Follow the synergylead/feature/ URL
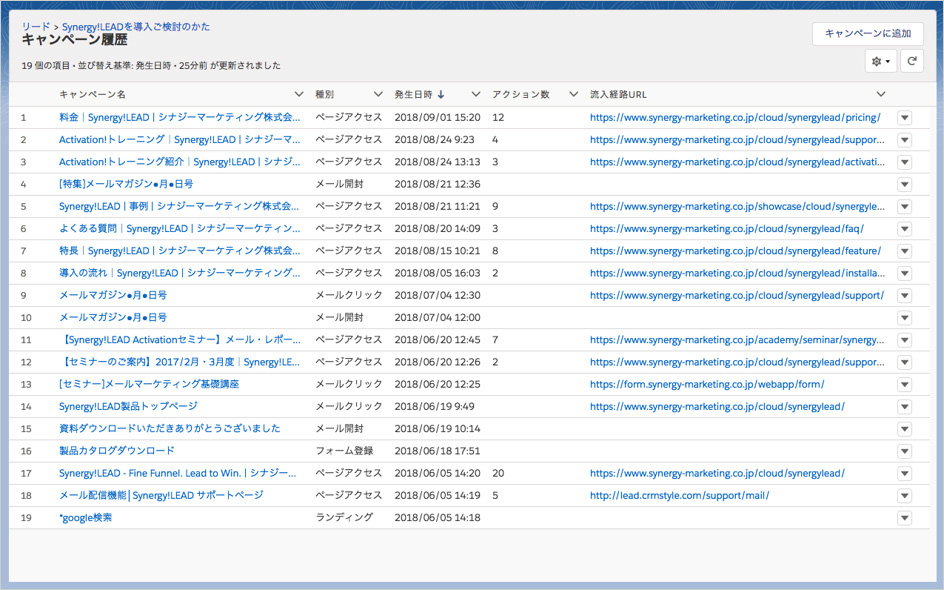Image resolution: width=944 pixels, height=590 pixels. [x=735, y=251]
